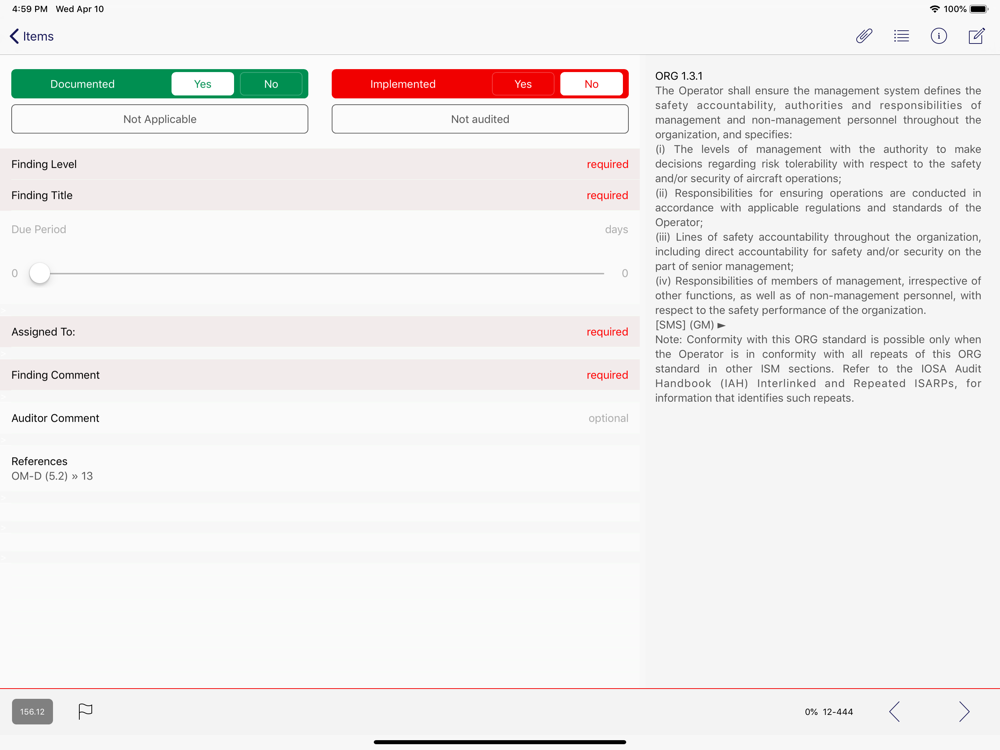This screenshot has height=750, width=1000.
Task: Mark item as Not Applicable
Action: pos(159,119)
